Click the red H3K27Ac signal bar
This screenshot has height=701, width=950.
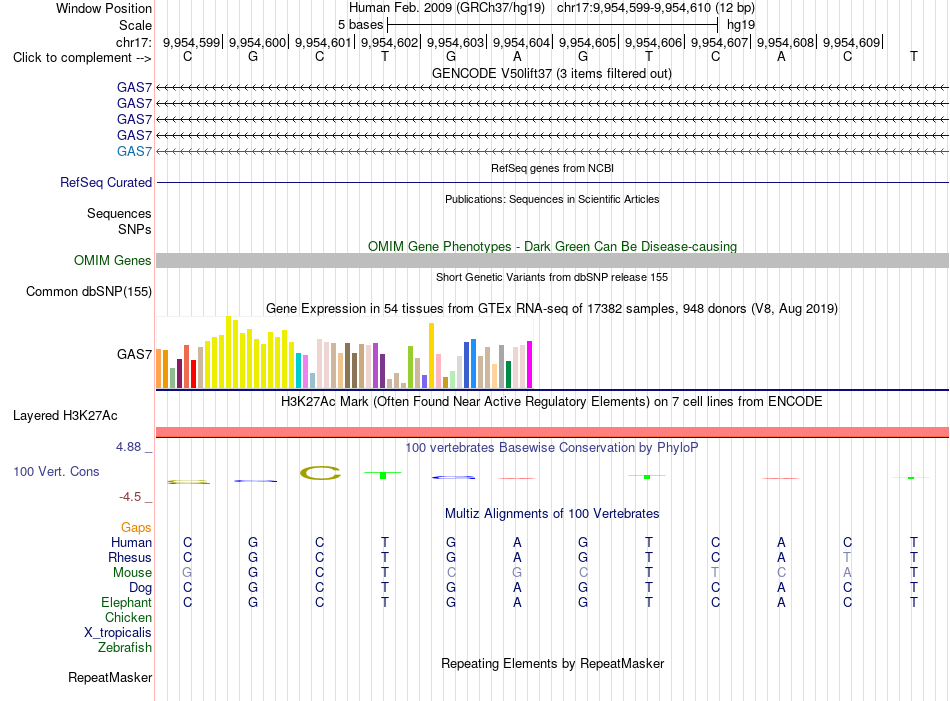pos(552,432)
